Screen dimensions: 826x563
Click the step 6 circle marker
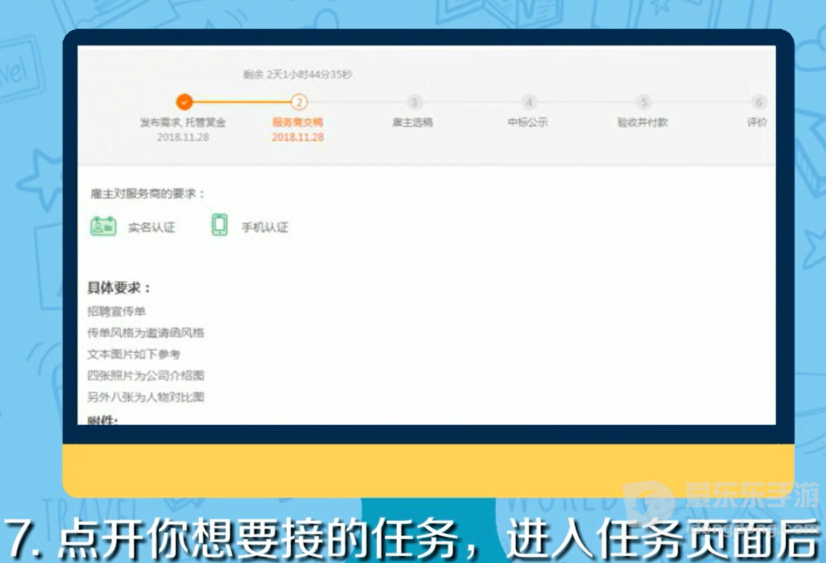pyautogui.click(x=758, y=102)
